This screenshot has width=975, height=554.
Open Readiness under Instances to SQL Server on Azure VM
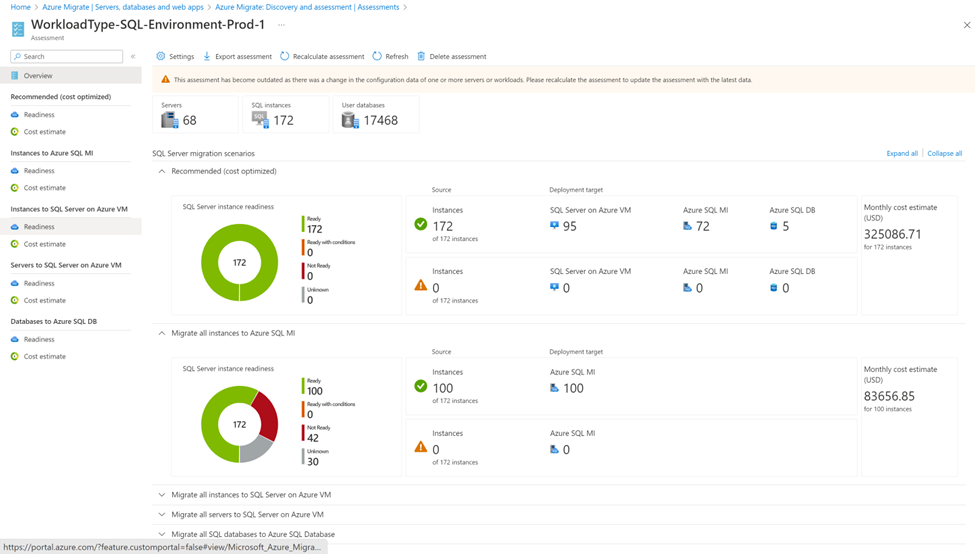[71, 226]
